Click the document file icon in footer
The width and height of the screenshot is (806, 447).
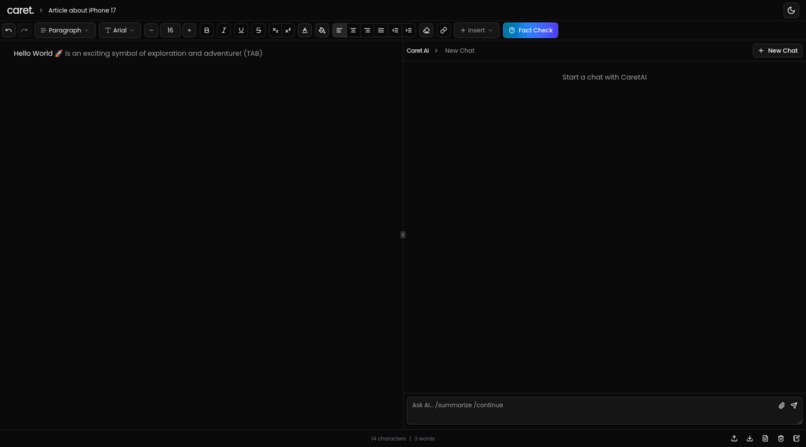[x=765, y=438]
